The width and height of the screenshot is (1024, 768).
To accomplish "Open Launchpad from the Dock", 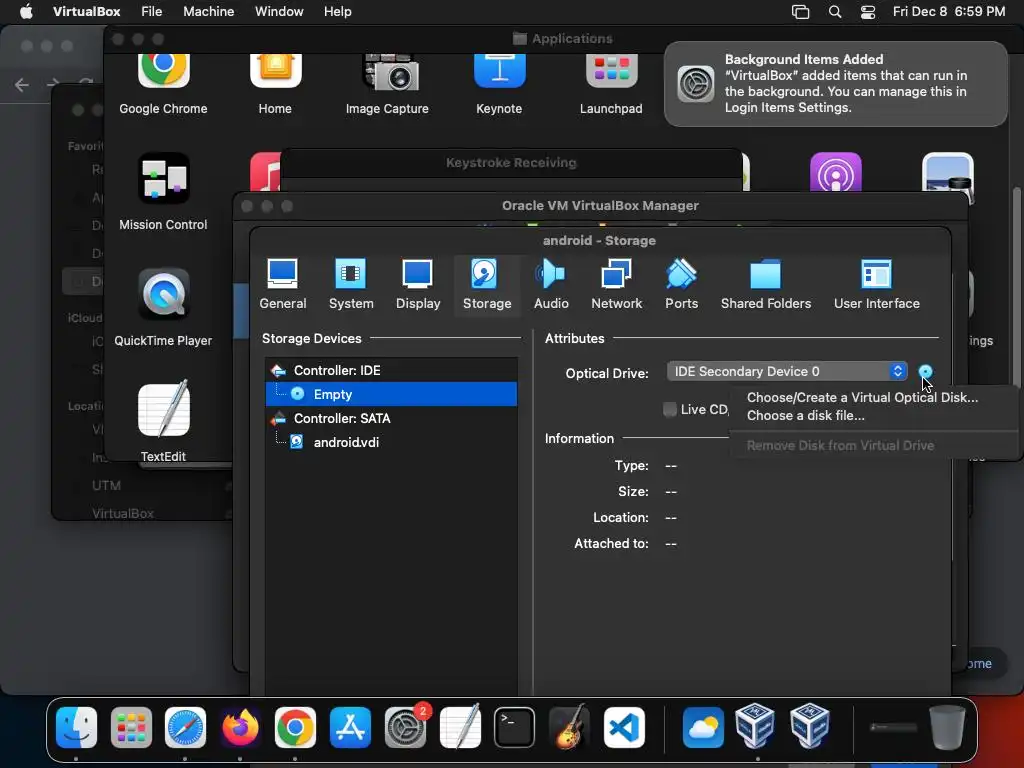I will 131,728.
